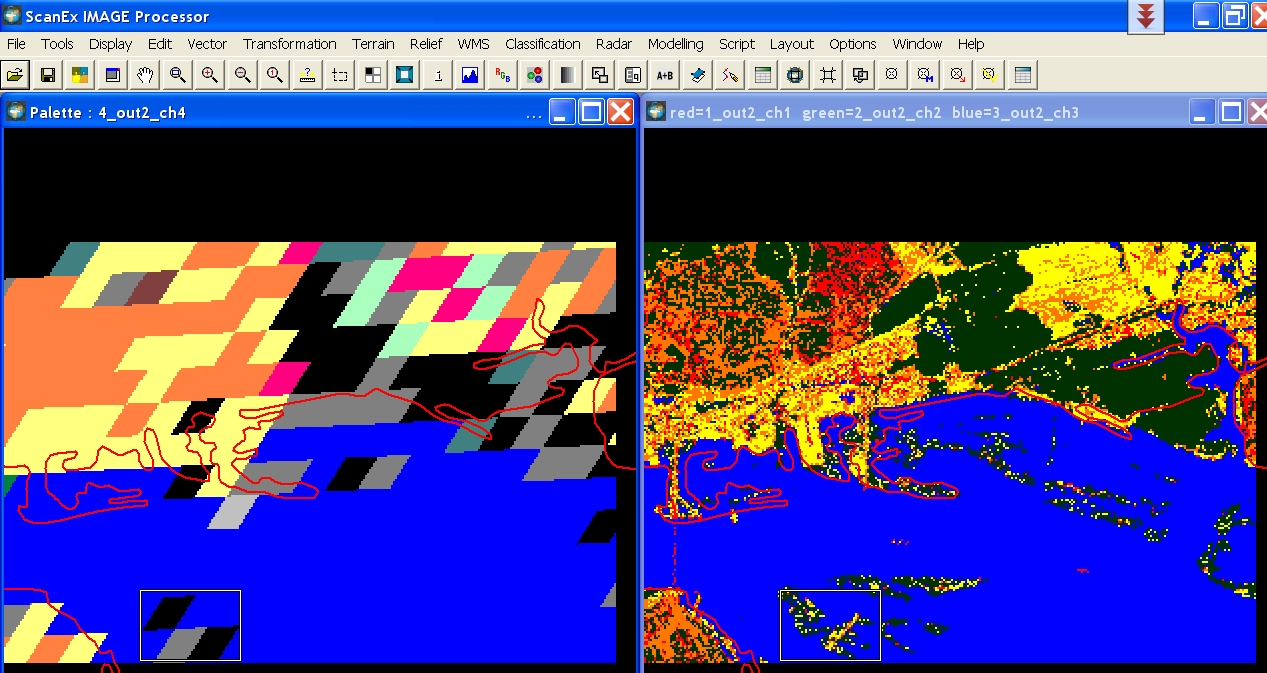
Task: Click the white overview rectangle in Palette window
Action: [x=190, y=625]
